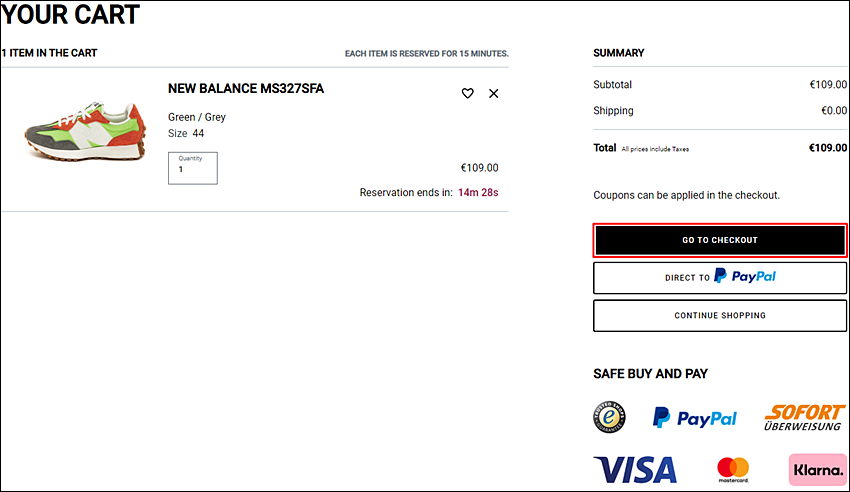This screenshot has width=850, height=492.
Task: Click the Sofort Überweisung logo
Action: pyautogui.click(x=804, y=418)
